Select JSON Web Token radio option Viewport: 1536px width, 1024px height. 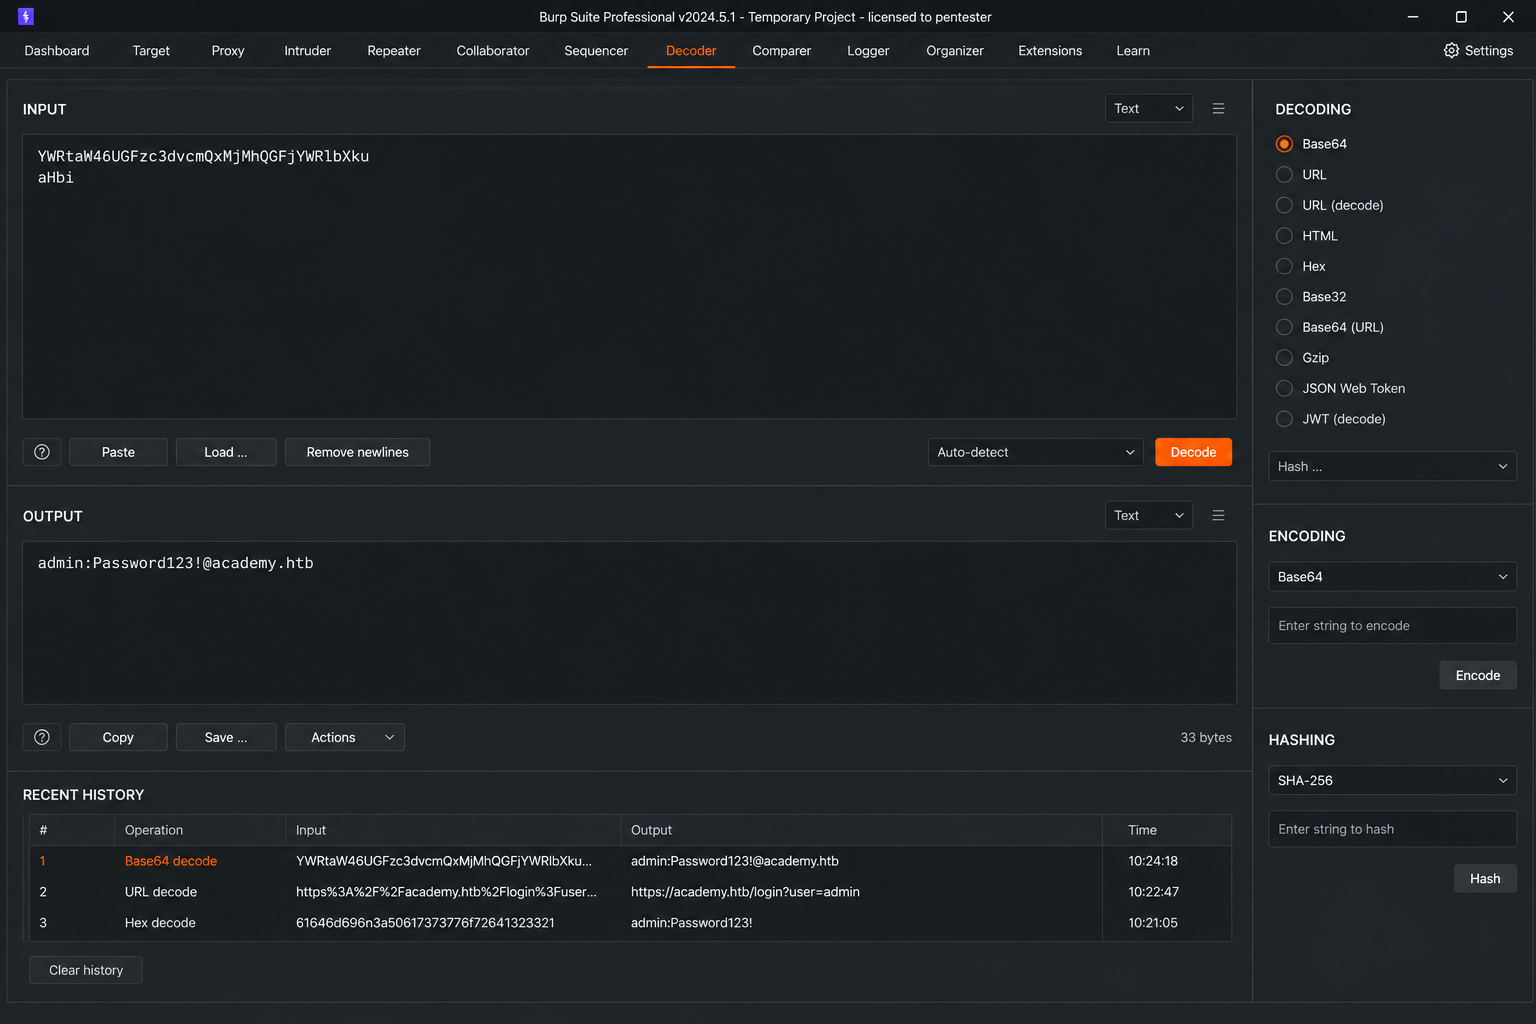(x=1284, y=388)
